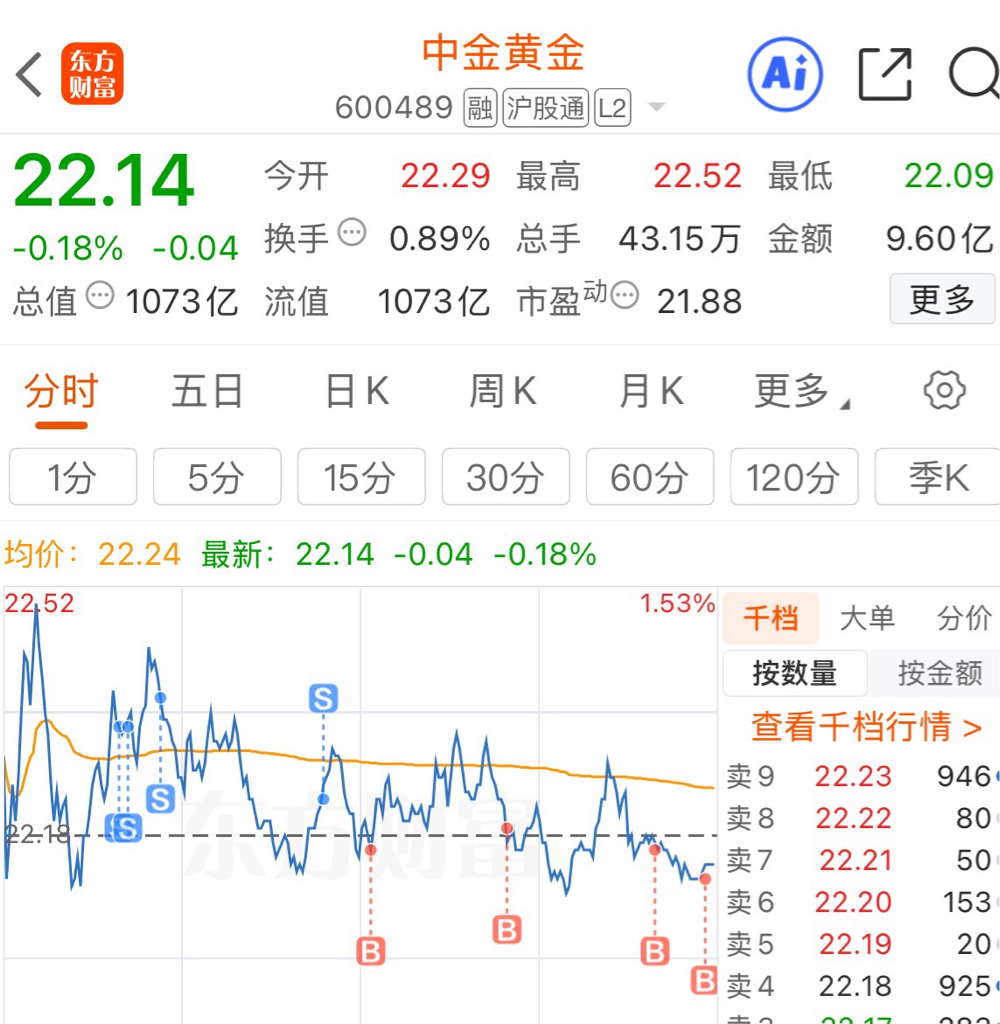Tap the 卖7 row price 22.21
Viewport: 1000px width, 1024px height.
coord(856,860)
